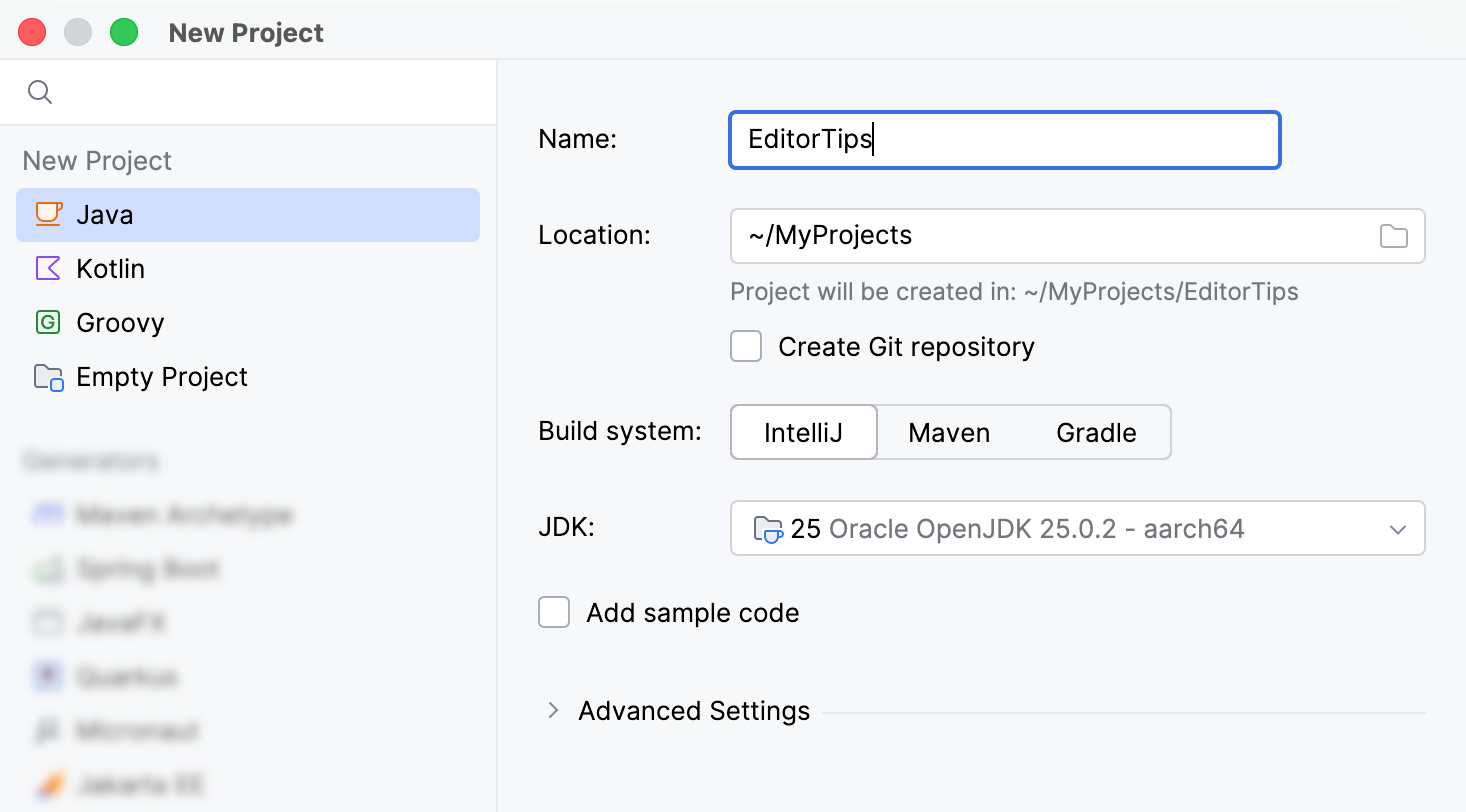
Task: Open the JDK version dropdown
Action: click(x=1078, y=528)
